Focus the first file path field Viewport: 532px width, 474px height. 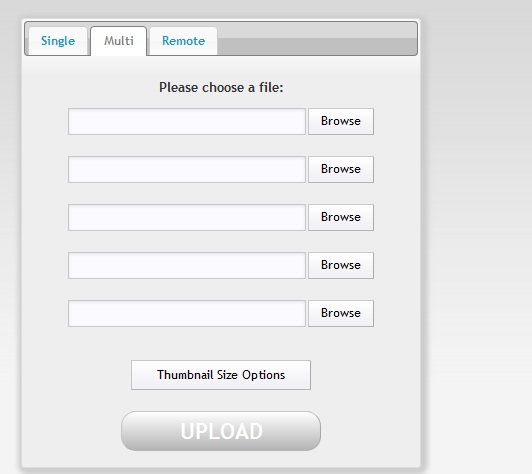tap(187, 121)
